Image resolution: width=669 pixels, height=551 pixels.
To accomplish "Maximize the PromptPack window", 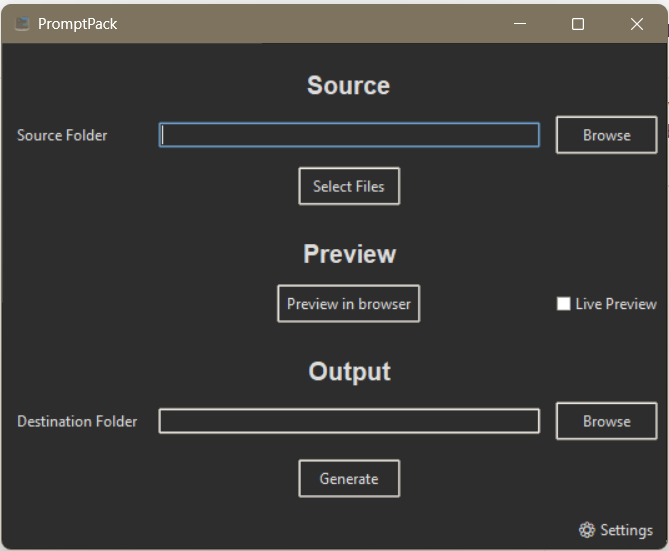I will pyautogui.click(x=578, y=24).
